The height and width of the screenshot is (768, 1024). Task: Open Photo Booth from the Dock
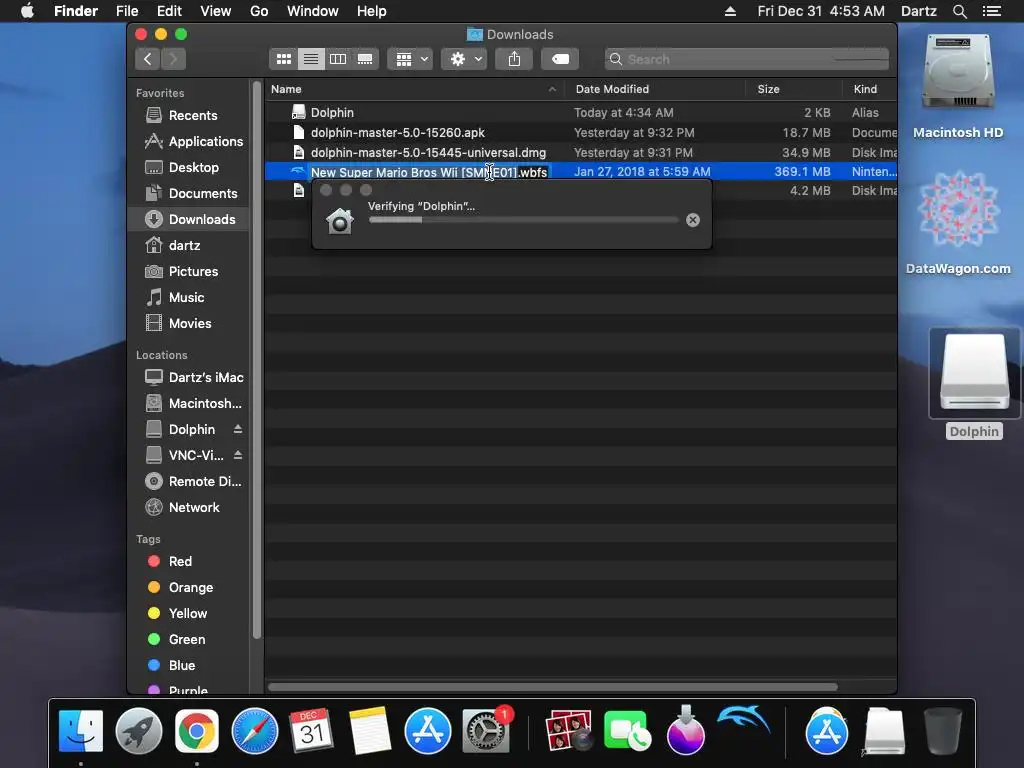point(568,731)
